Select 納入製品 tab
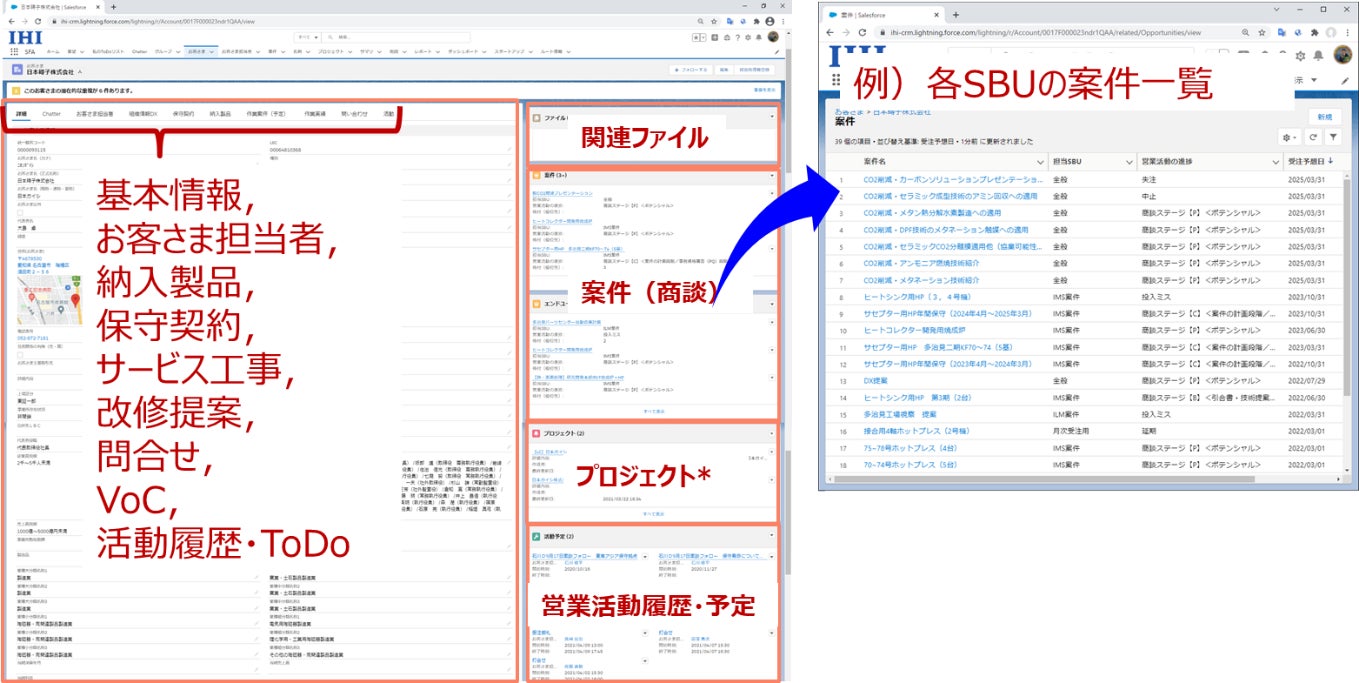Image resolution: width=1359 pixels, height=683 pixels. coord(220,114)
